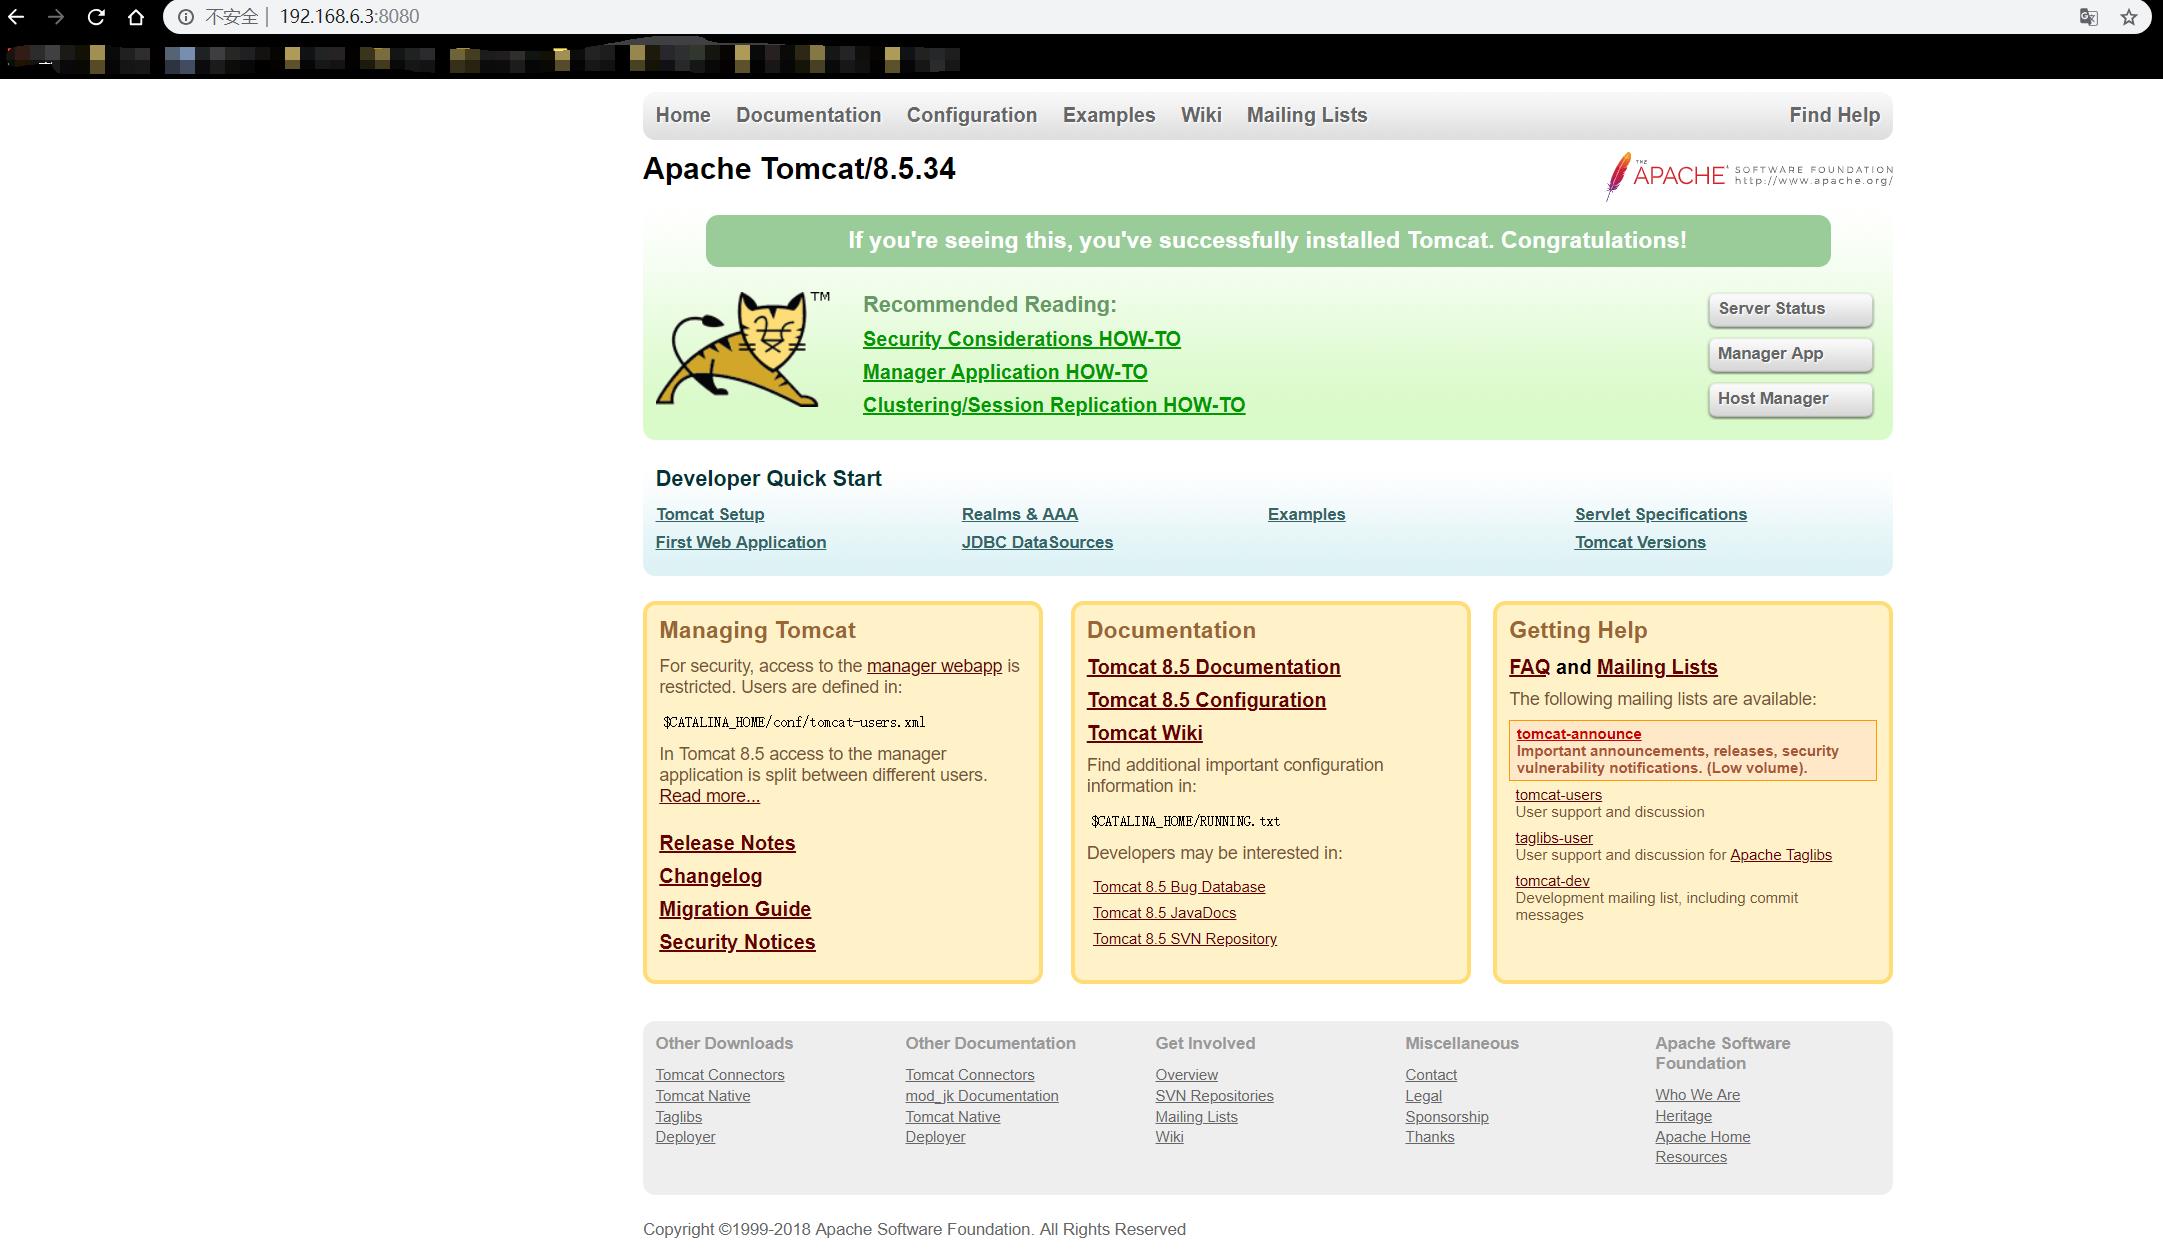Open Tomcat 8.5 SVN Repository link

click(x=1185, y=939)
